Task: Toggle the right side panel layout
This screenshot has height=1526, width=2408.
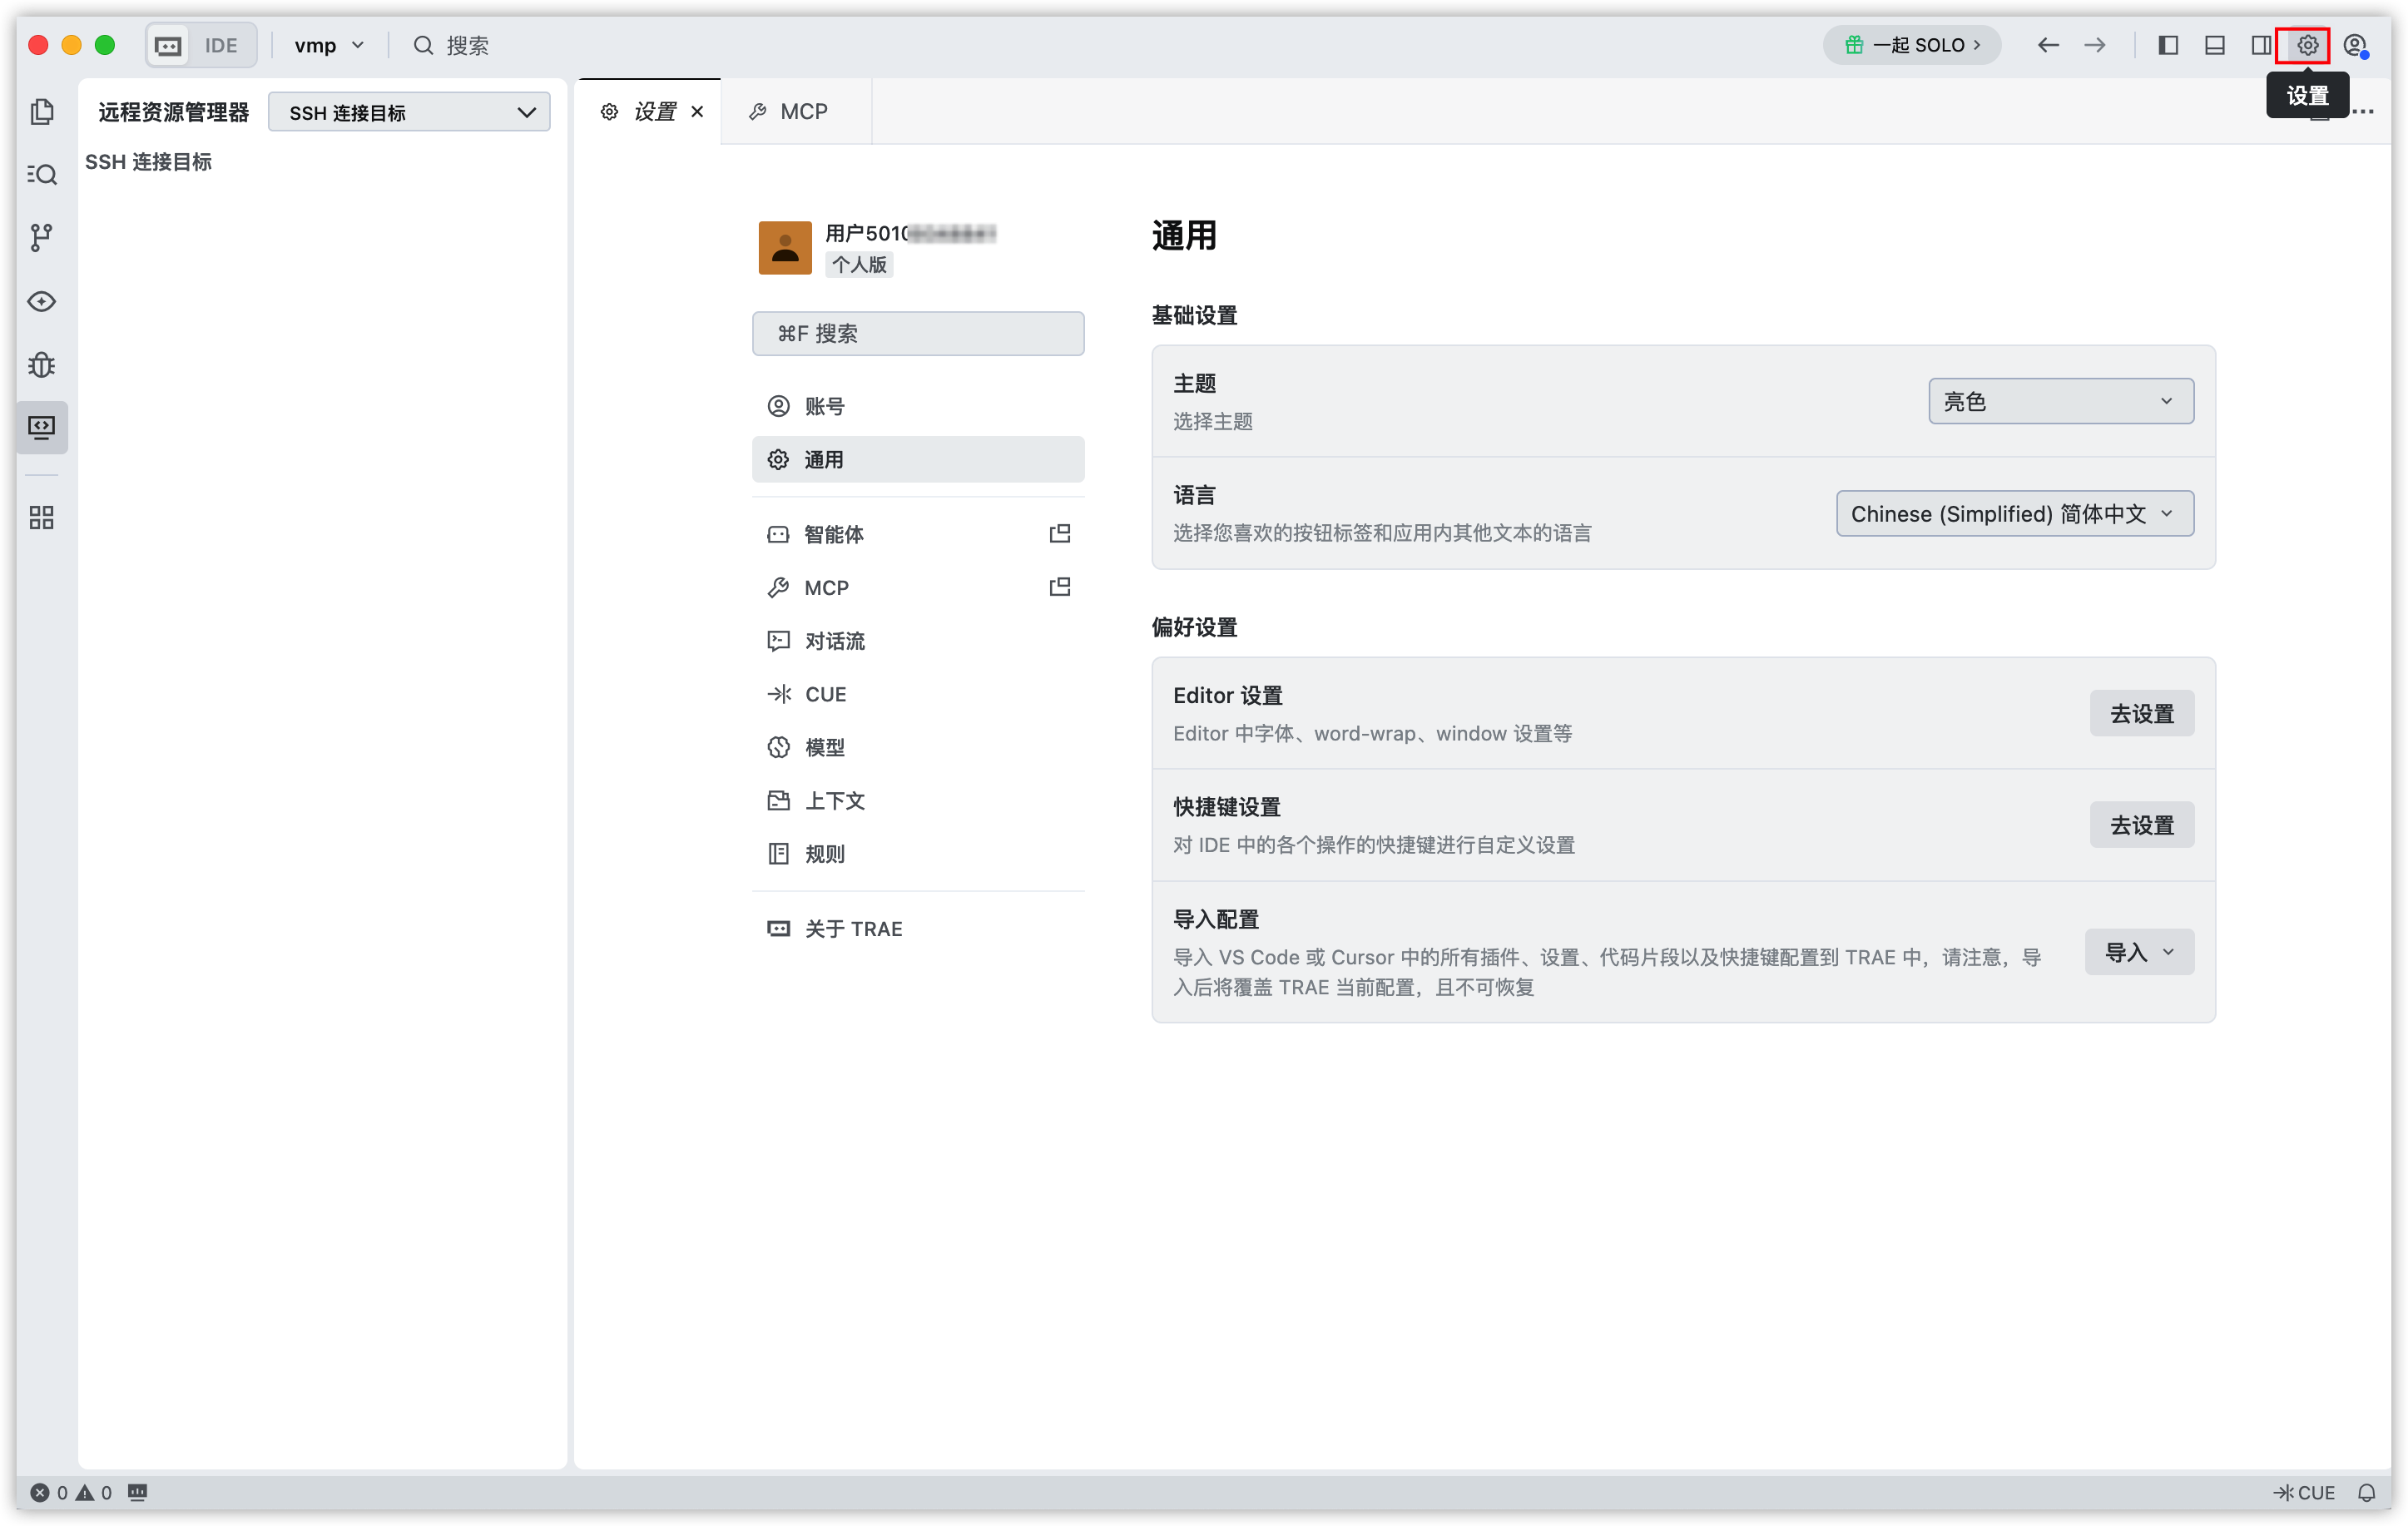Action: [x=2260, y=45]
